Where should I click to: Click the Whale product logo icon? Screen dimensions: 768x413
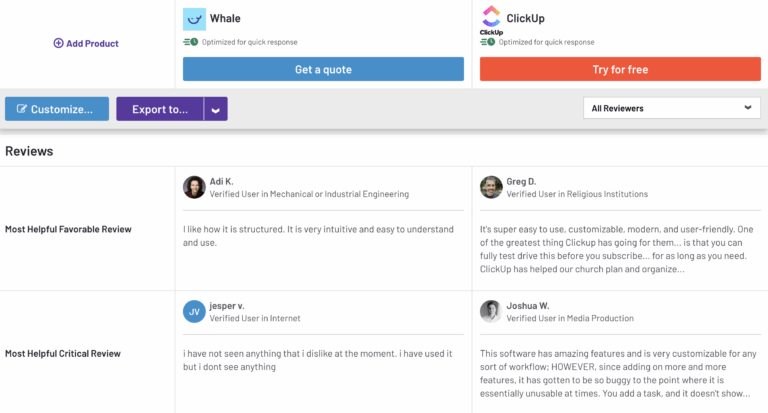click(194, 18)
